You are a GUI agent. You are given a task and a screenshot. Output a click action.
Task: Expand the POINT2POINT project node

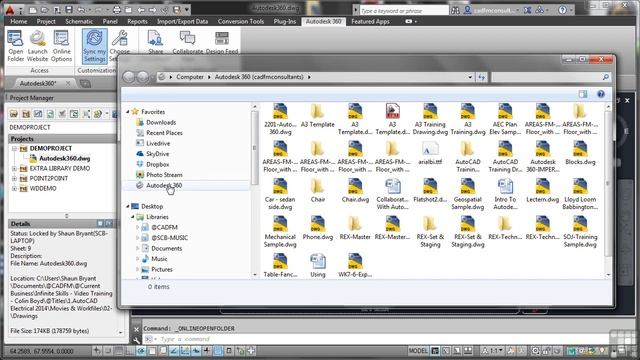pyautogui.click(x=14, y=179)
